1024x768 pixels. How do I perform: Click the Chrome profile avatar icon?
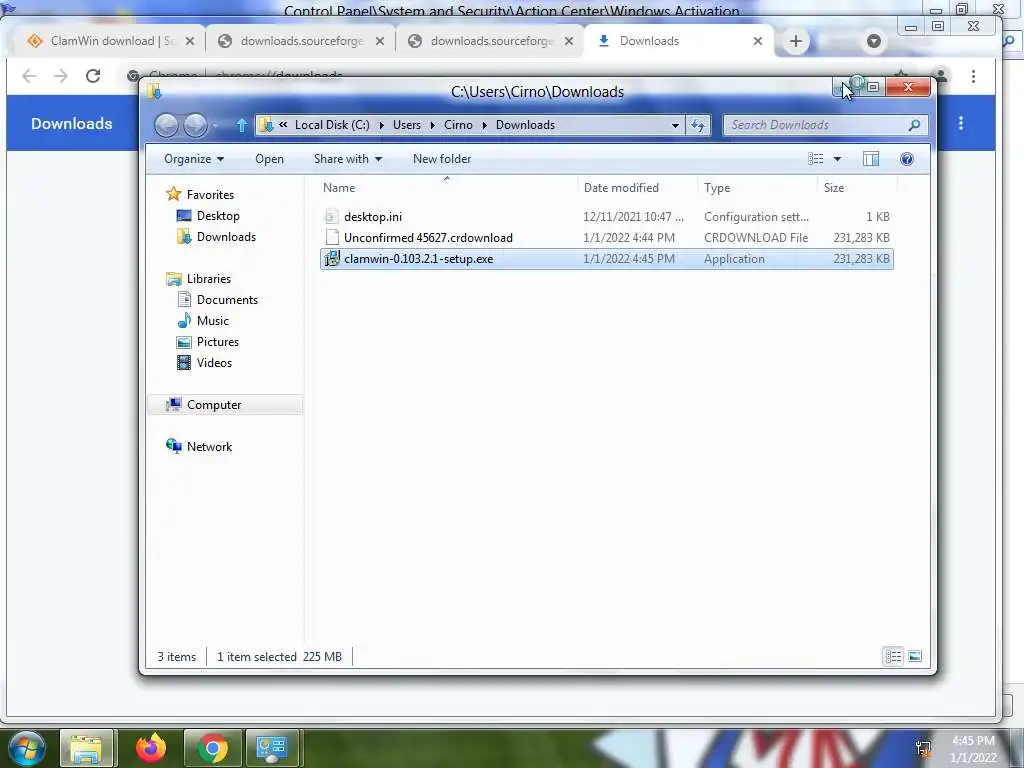pos(940,76)
